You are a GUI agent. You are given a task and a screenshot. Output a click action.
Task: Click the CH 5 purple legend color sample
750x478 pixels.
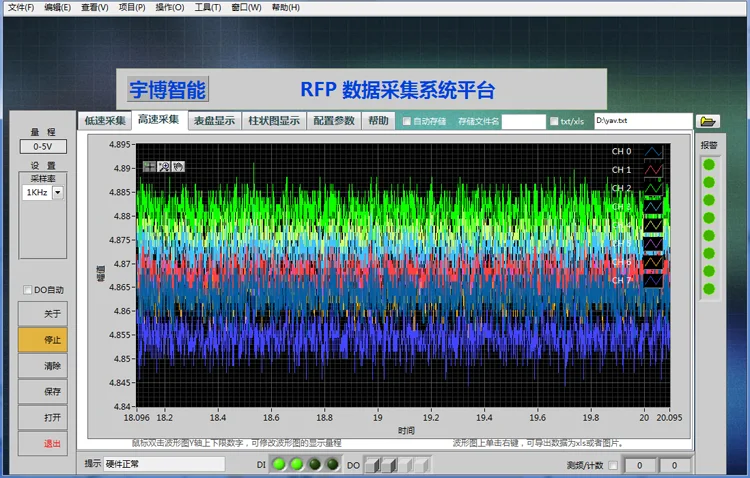click(653, 244)
